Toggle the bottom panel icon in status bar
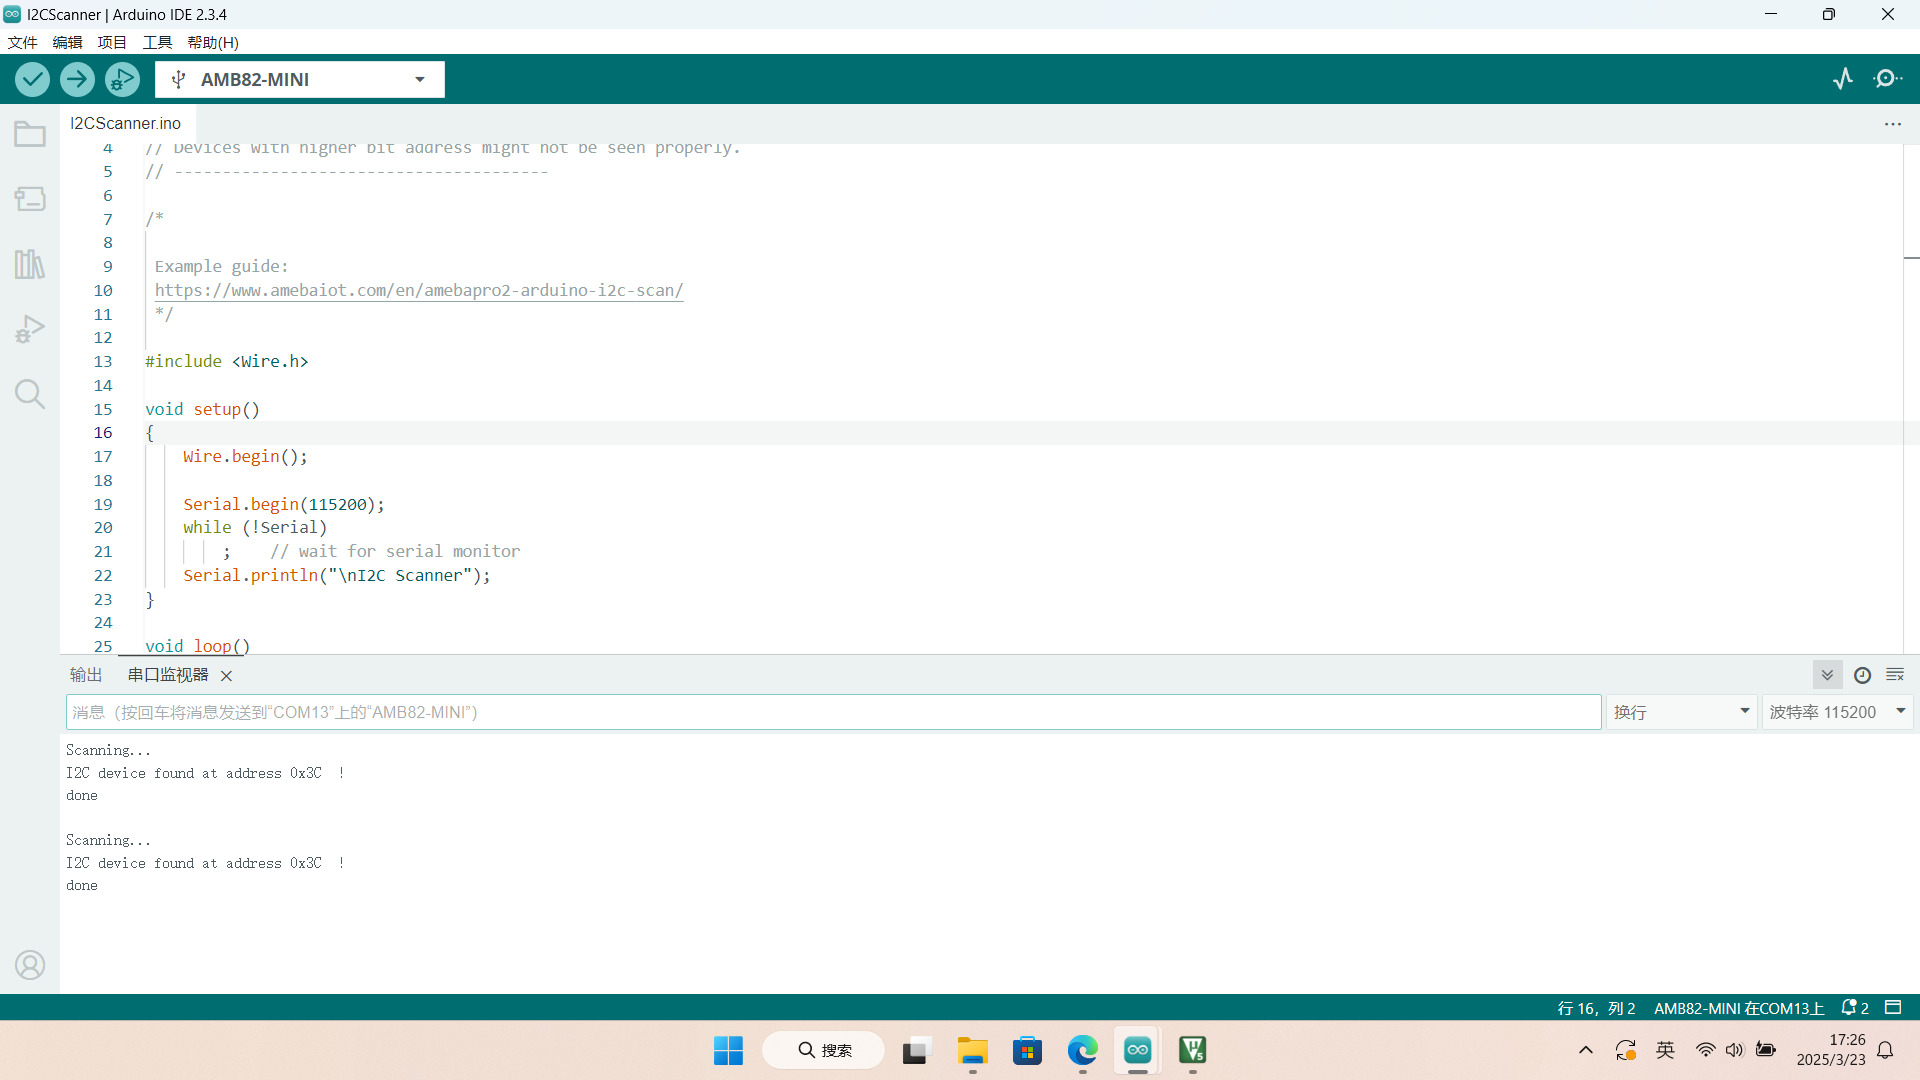The height and width of the screenshot is (1080, 1920). tap(1893, 1007)
